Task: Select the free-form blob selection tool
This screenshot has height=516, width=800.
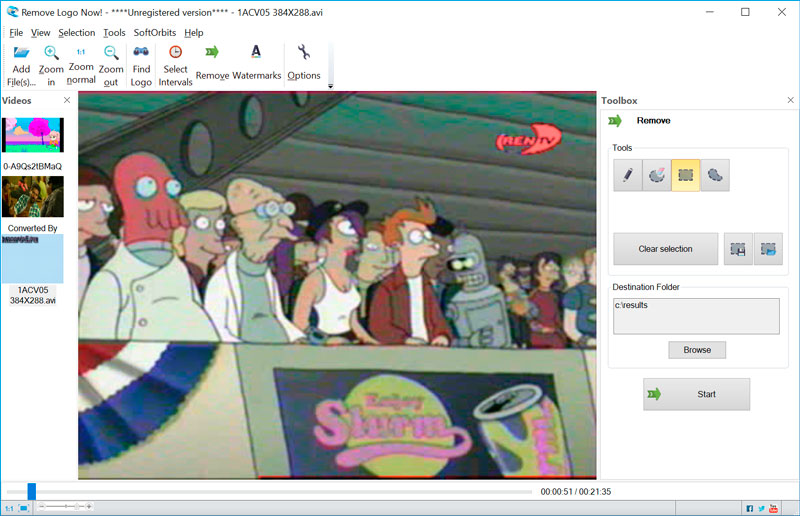Action: coord(715,175)
